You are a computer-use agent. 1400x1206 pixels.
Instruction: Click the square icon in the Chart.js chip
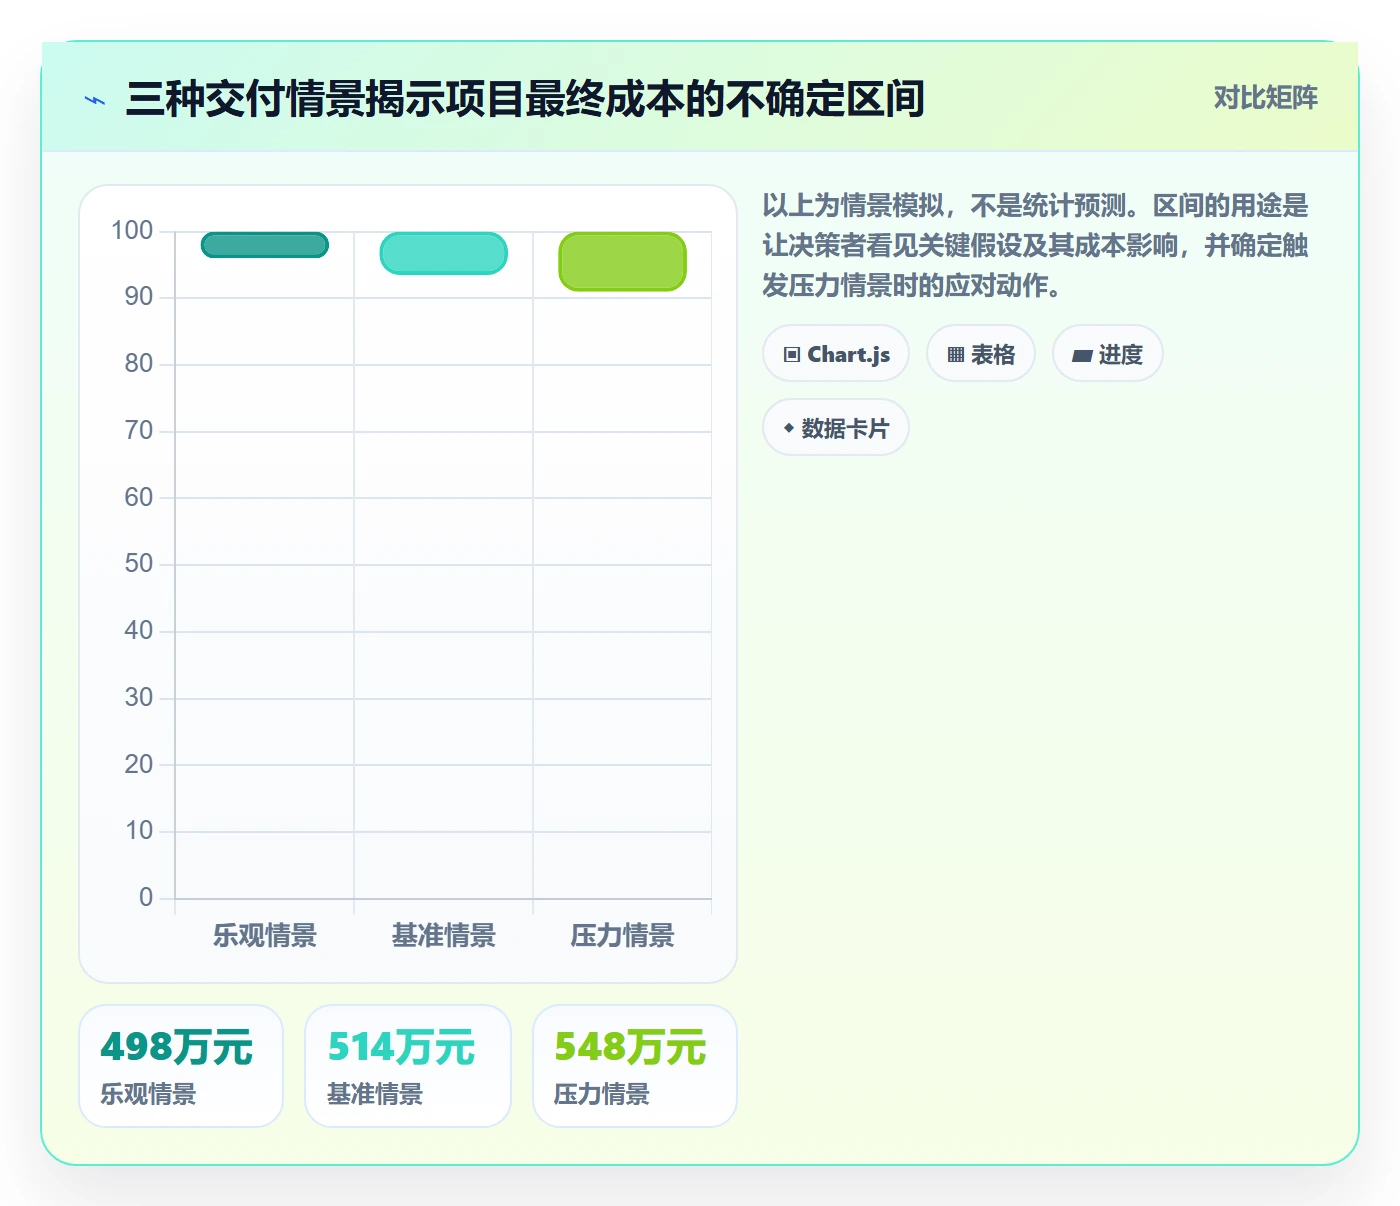[792, 355]
